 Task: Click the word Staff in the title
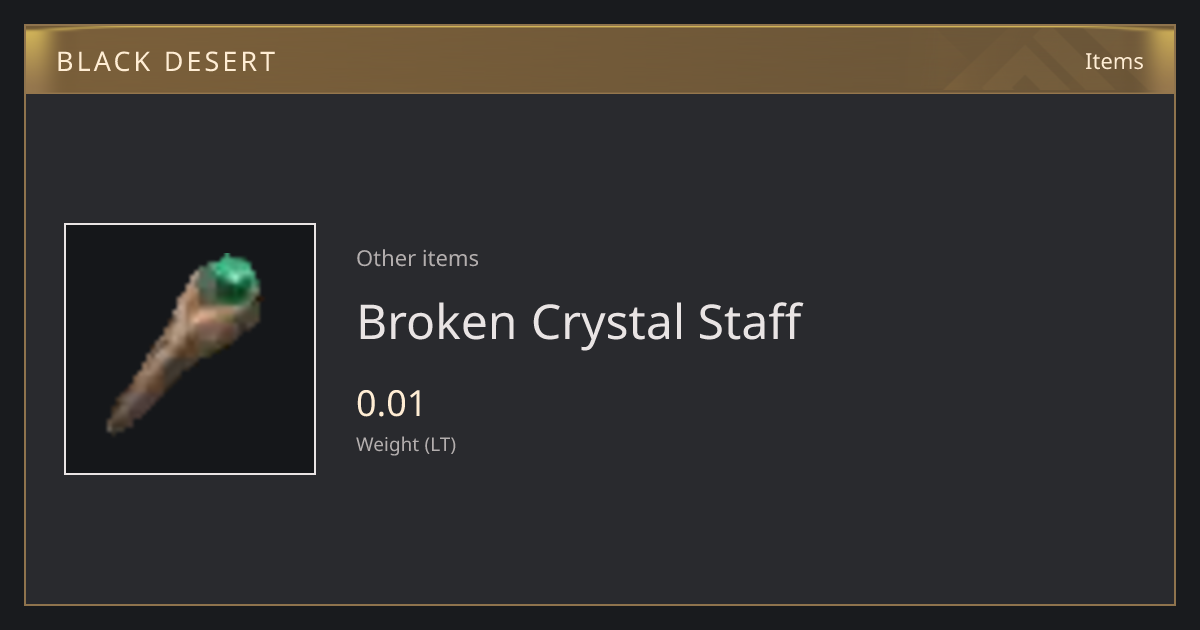click(x=751, y=322)
